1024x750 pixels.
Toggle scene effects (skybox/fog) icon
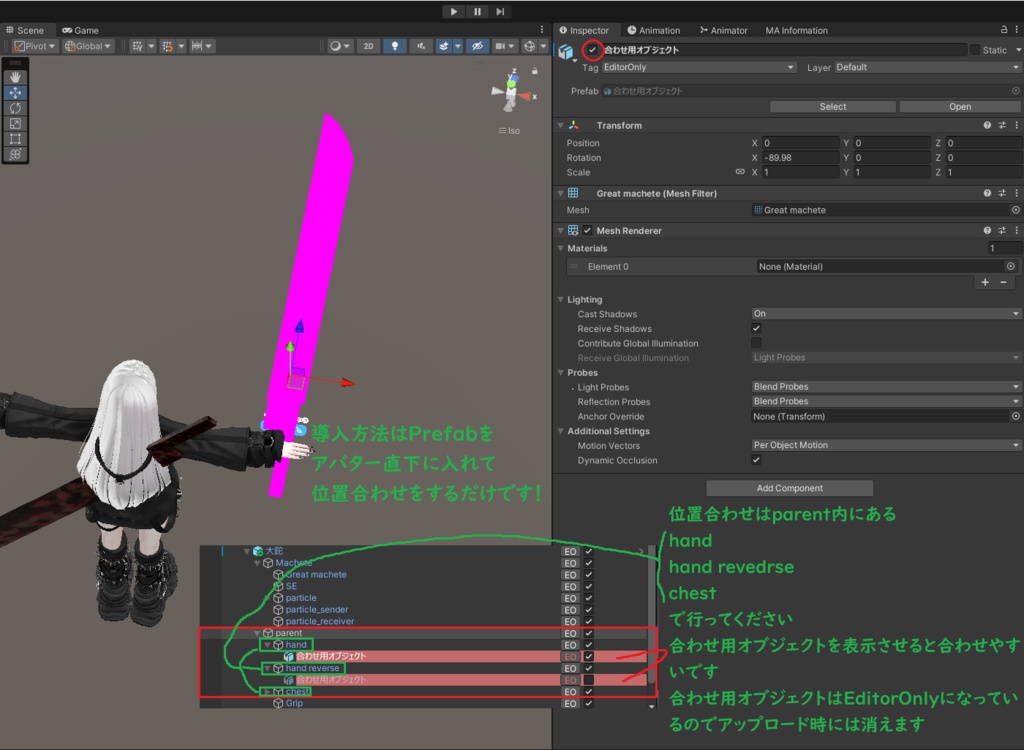[x=444, y=46]
